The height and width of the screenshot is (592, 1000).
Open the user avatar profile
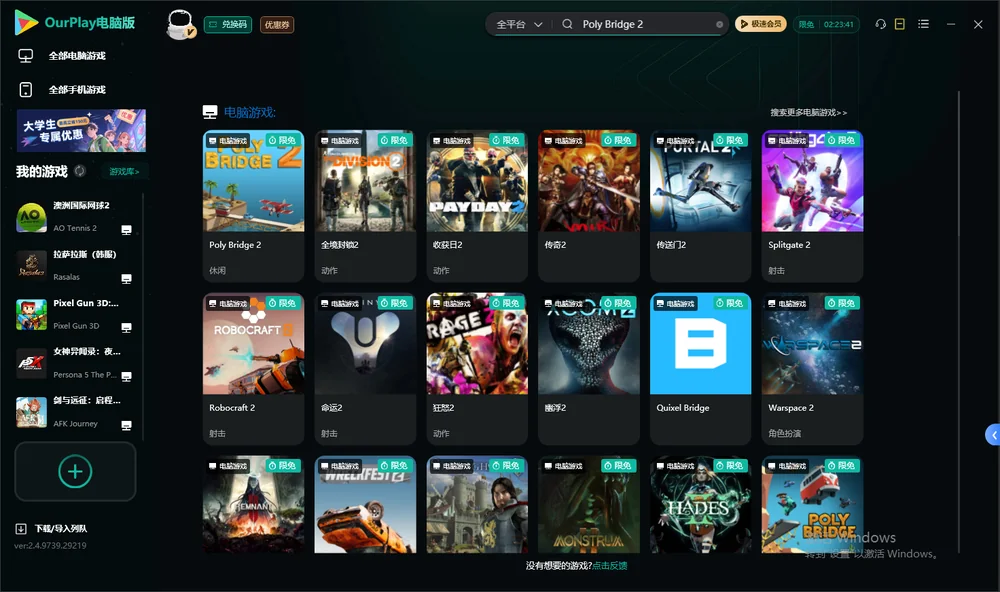180,24
